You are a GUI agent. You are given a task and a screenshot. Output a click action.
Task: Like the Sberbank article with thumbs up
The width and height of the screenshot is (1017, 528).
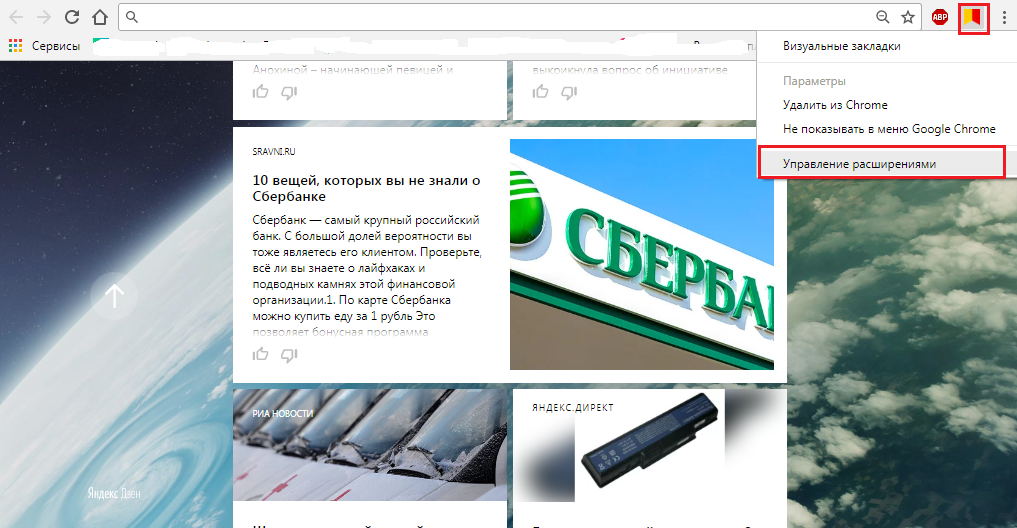click(x=261, y=354)
